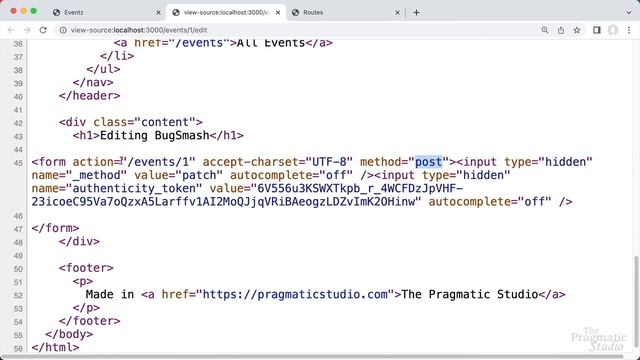Toggle the side panel icon
The width and height of the screenshot is (640, 360).
(597, 30)
